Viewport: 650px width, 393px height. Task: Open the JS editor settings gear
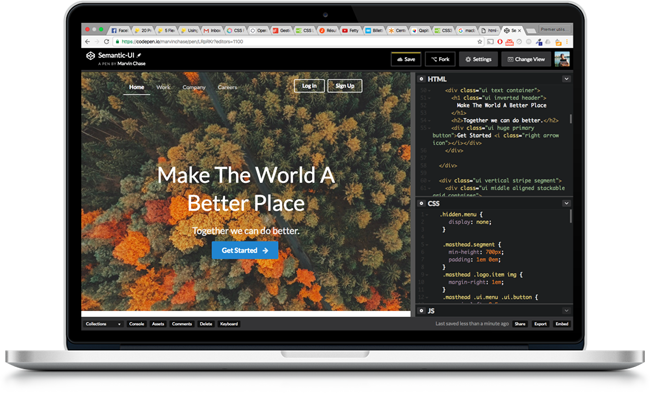coord(422,311)
